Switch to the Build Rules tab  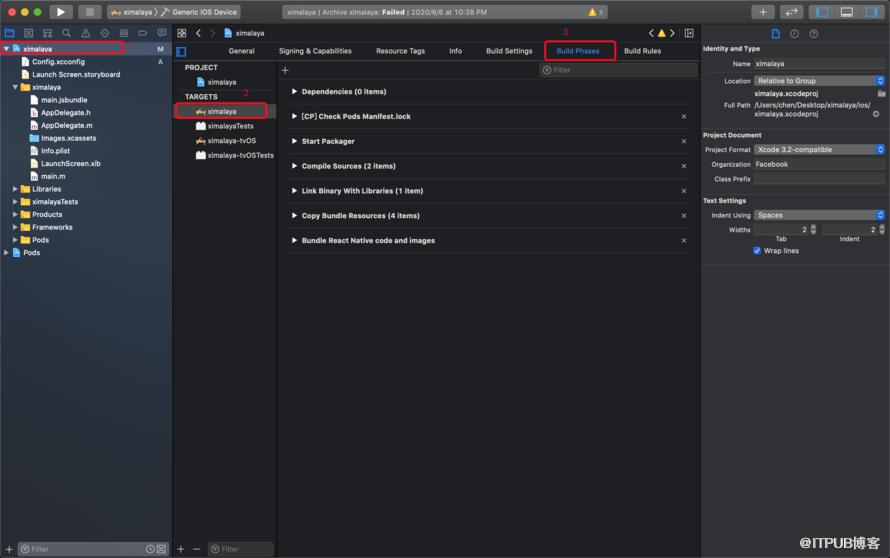coord(642,51)
